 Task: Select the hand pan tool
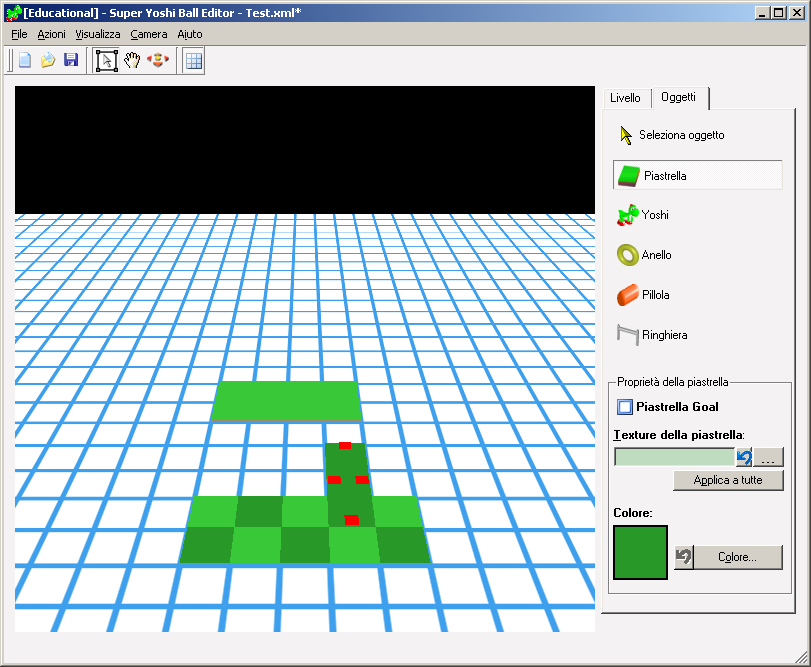[x=132, y=60]
